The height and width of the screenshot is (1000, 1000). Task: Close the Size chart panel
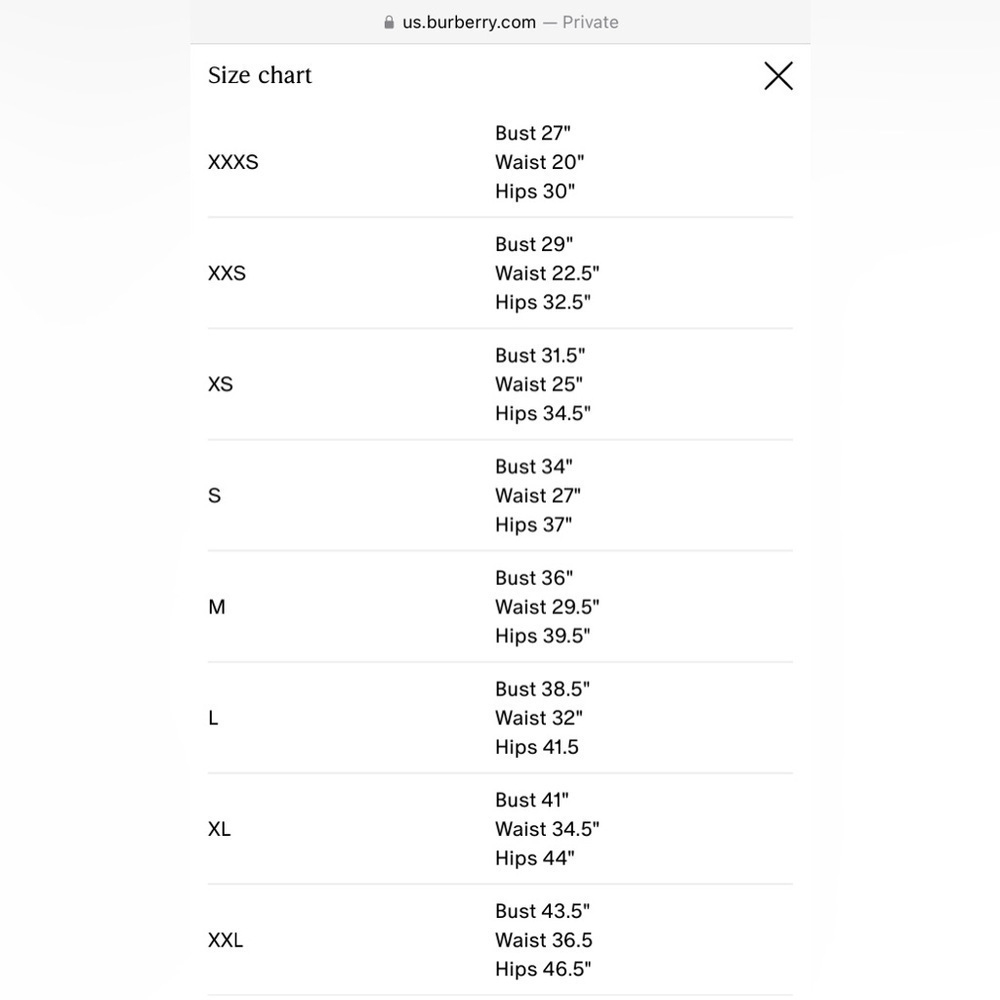[778, 76]
